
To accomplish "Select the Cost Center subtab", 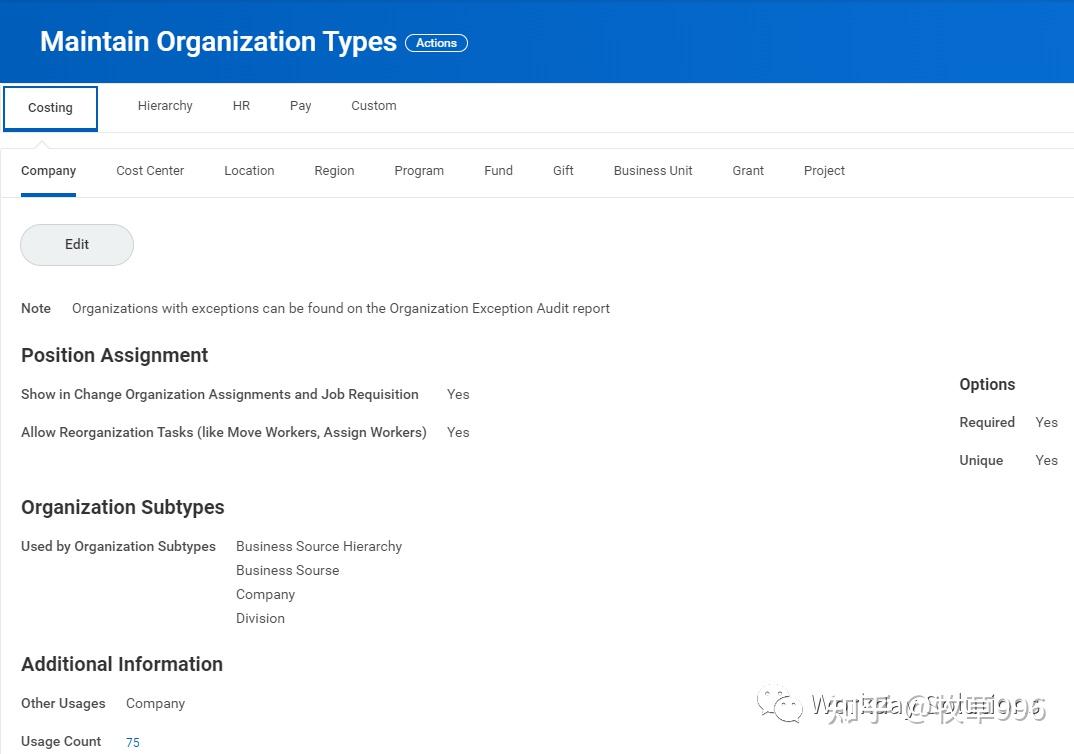I will pos(149,170).
